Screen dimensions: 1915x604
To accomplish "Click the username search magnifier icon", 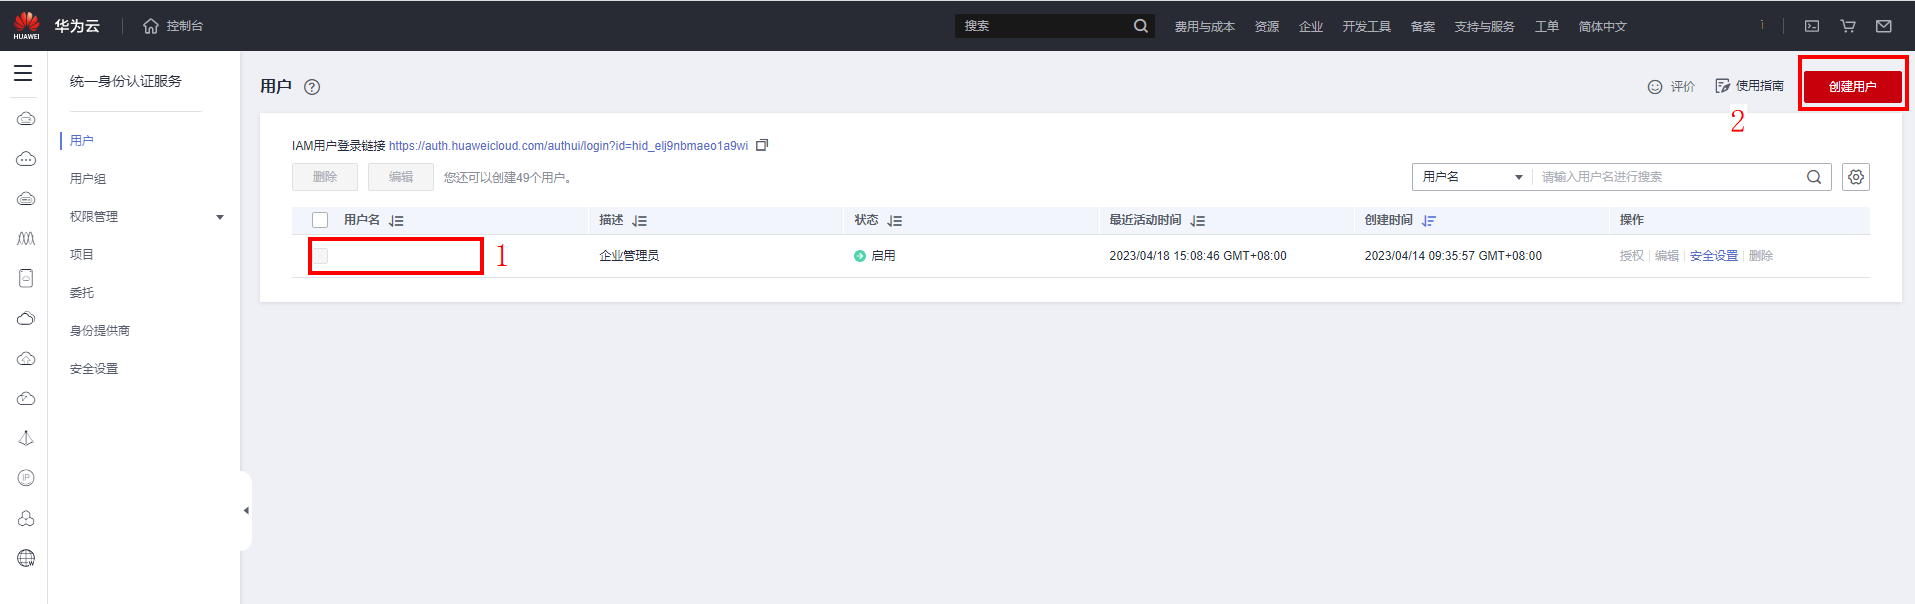I will tap(1814, 177).
